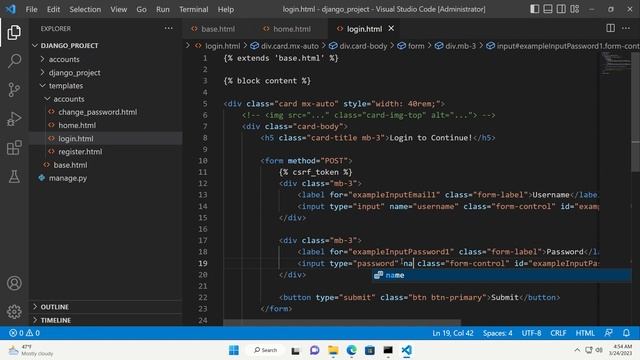
Task: Show hidden system tray icons
Action: click(x=577, y=350)
